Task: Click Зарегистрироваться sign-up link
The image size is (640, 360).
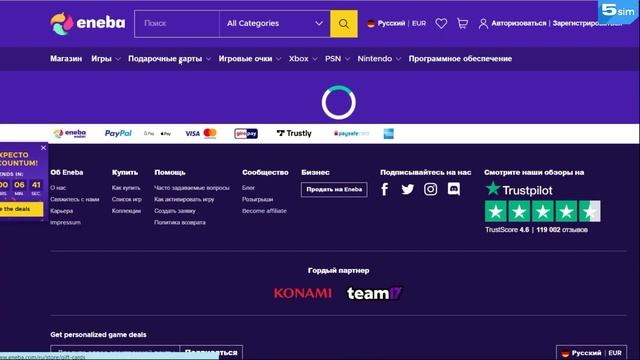Action: [587, 24]
